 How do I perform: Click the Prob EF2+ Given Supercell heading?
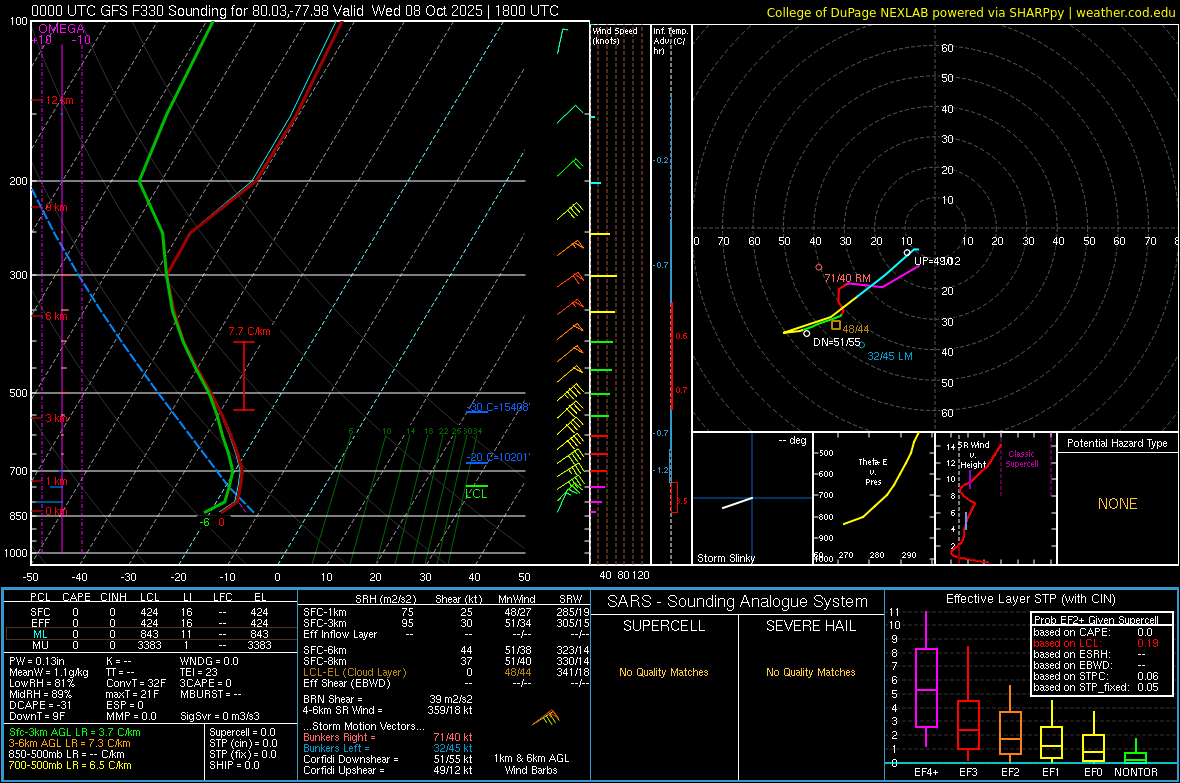(x=1096, y=620)
